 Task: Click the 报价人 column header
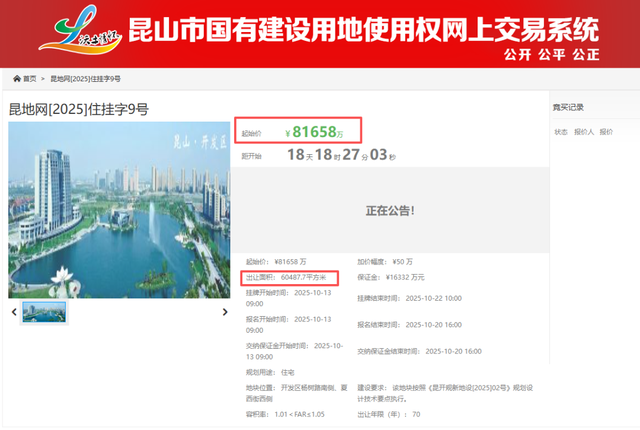click(x=583, y=132)
